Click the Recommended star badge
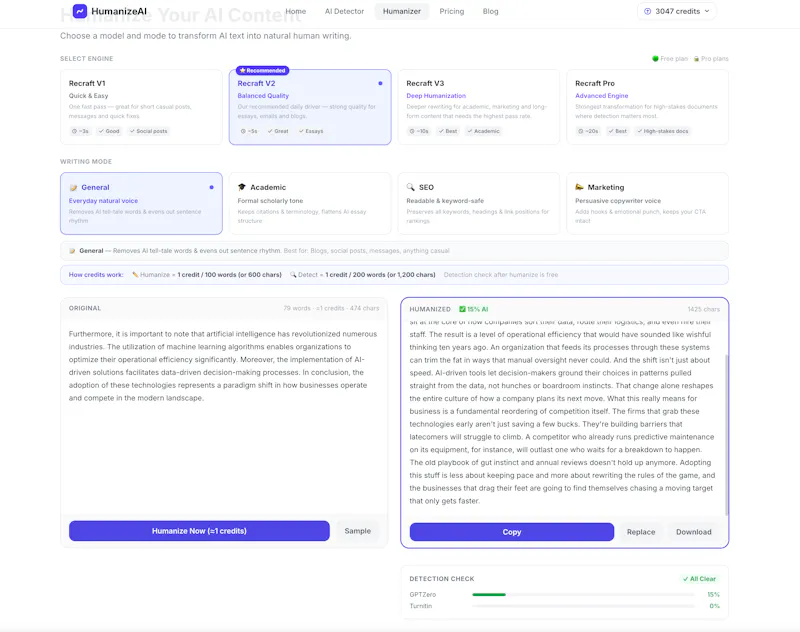 [262, 70]
